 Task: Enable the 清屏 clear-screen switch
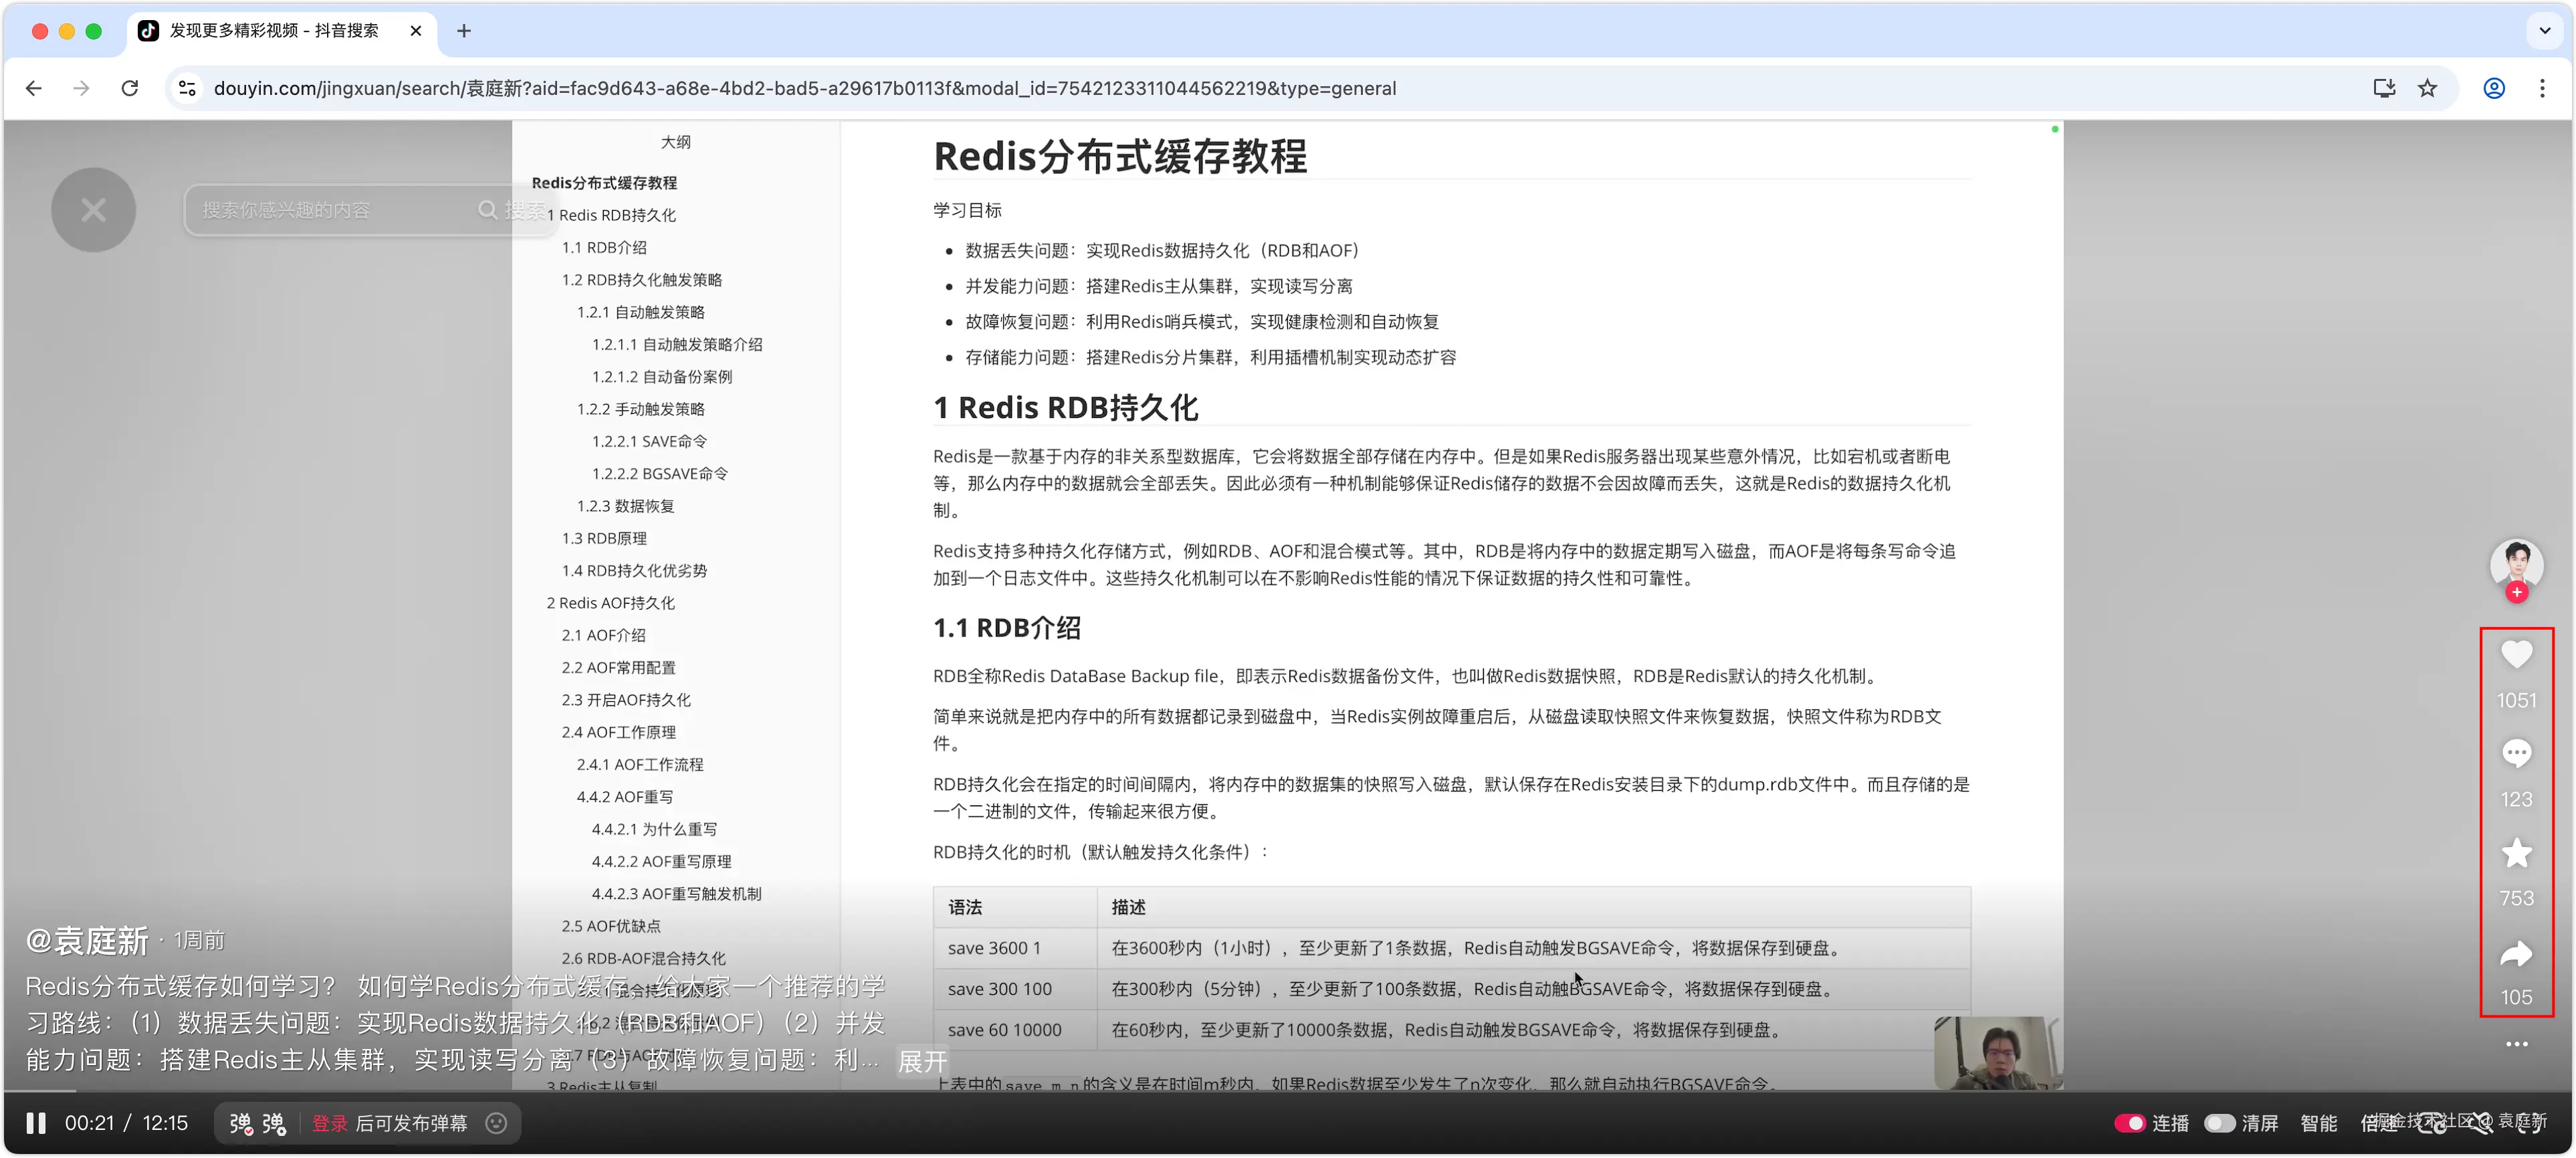[2219, 1123]
